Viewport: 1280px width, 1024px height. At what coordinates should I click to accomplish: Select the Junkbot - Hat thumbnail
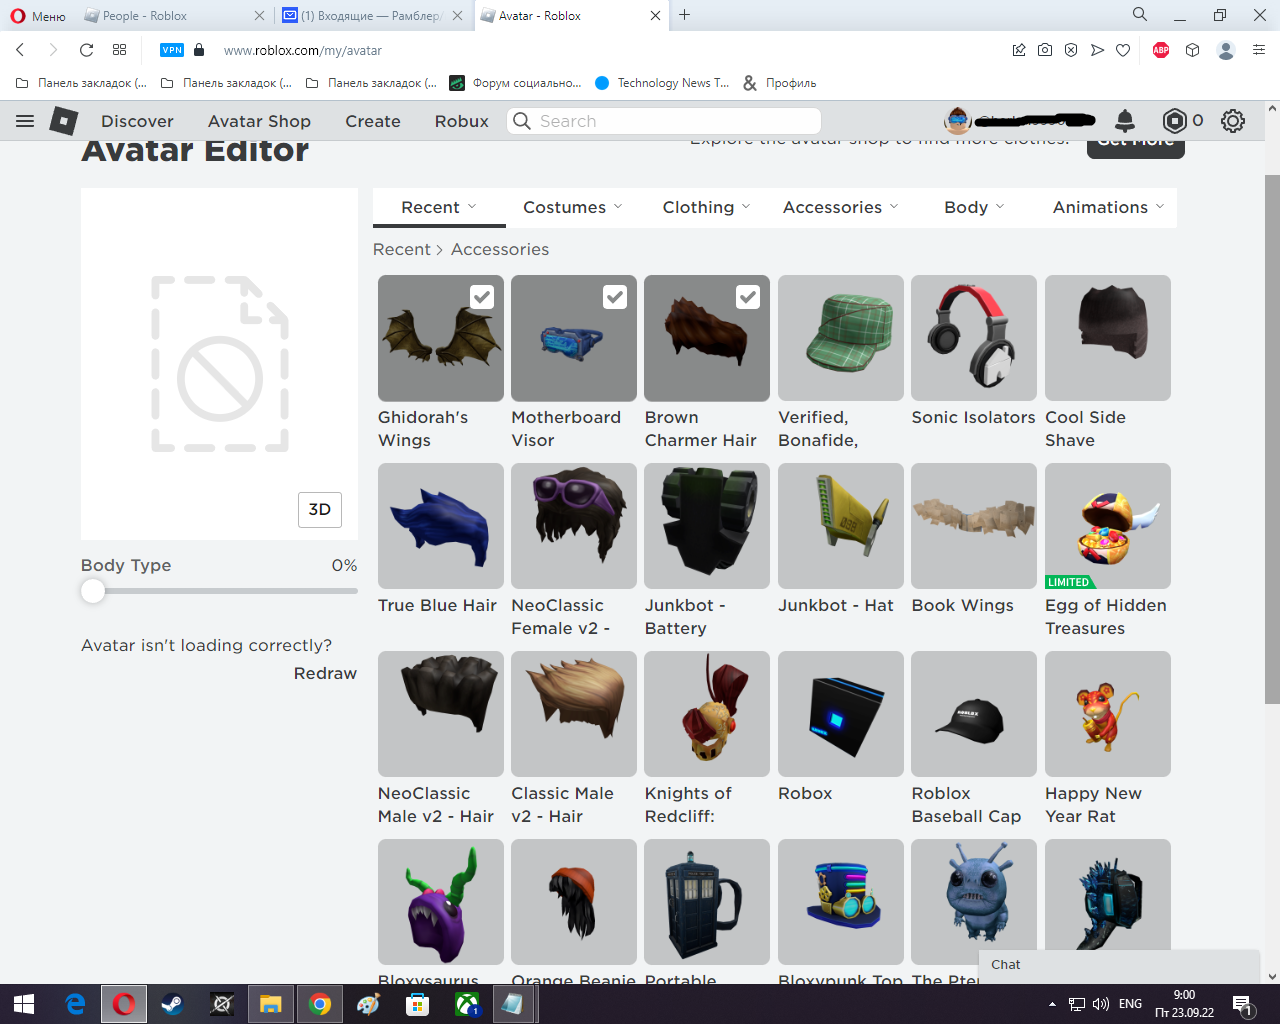[841, 526]
